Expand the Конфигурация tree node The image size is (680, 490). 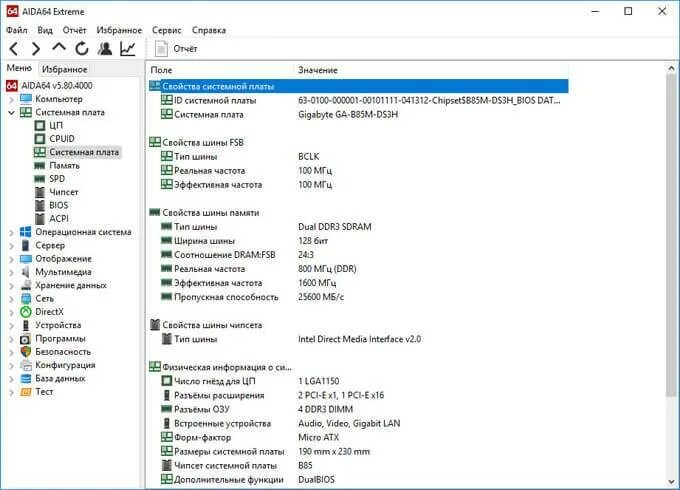(11, 366)
